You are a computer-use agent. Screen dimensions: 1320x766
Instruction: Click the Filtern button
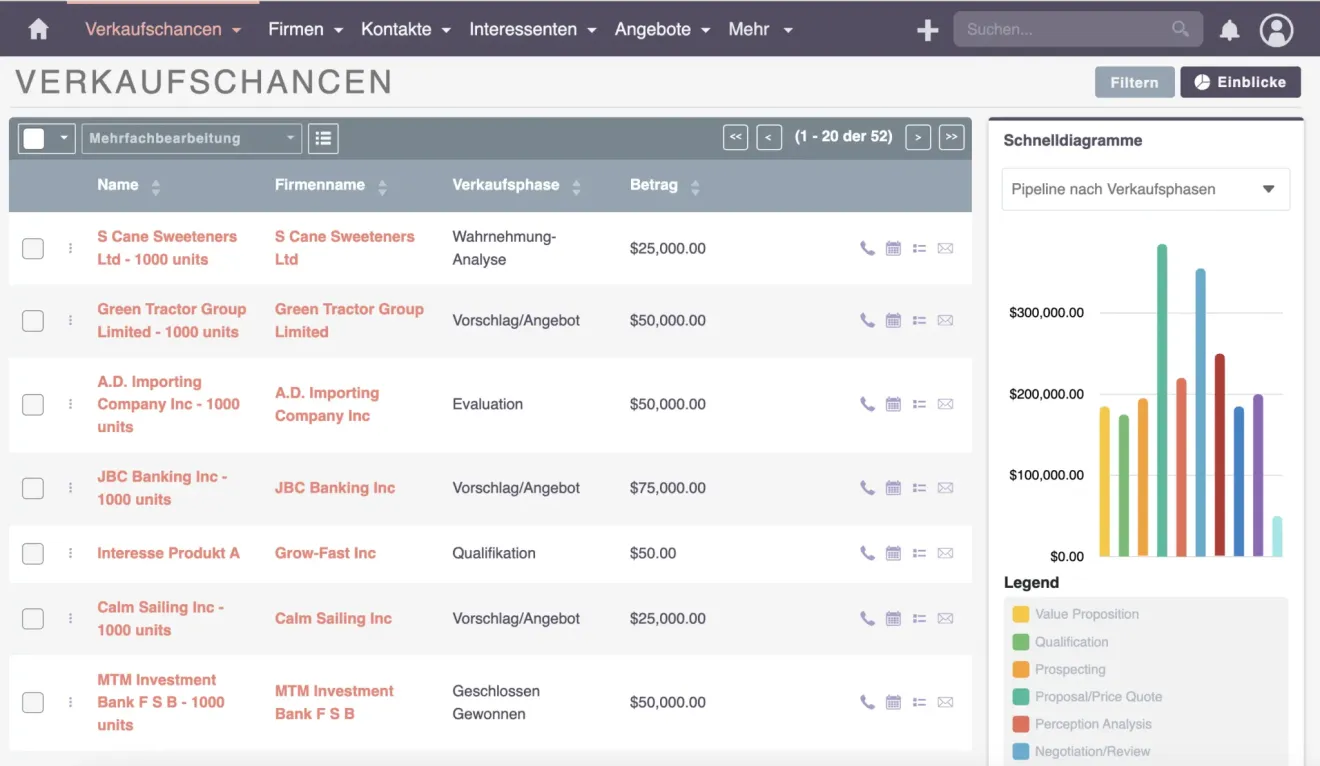coord(1133,82)
